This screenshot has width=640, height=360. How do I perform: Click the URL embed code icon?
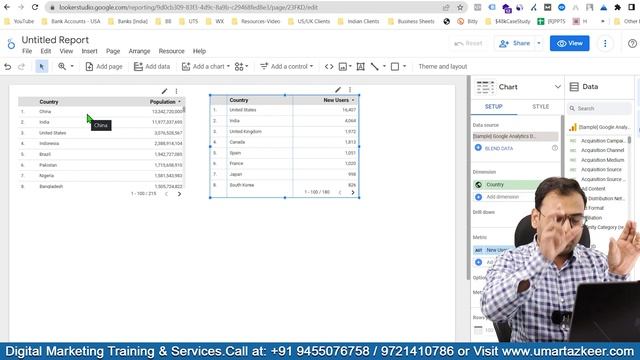pos(329,67)
